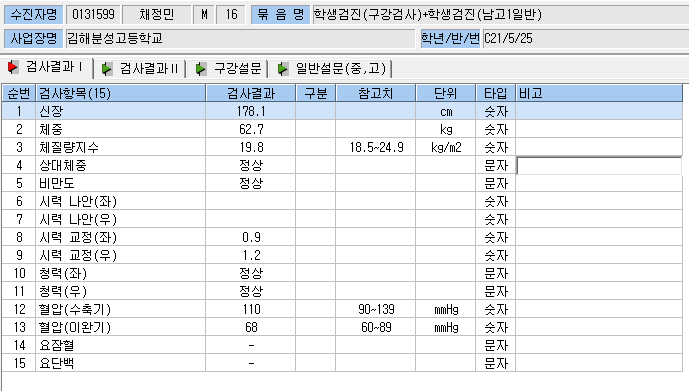Click the 사업장명 field 김해분성고등학교

[x=240, y=39]
